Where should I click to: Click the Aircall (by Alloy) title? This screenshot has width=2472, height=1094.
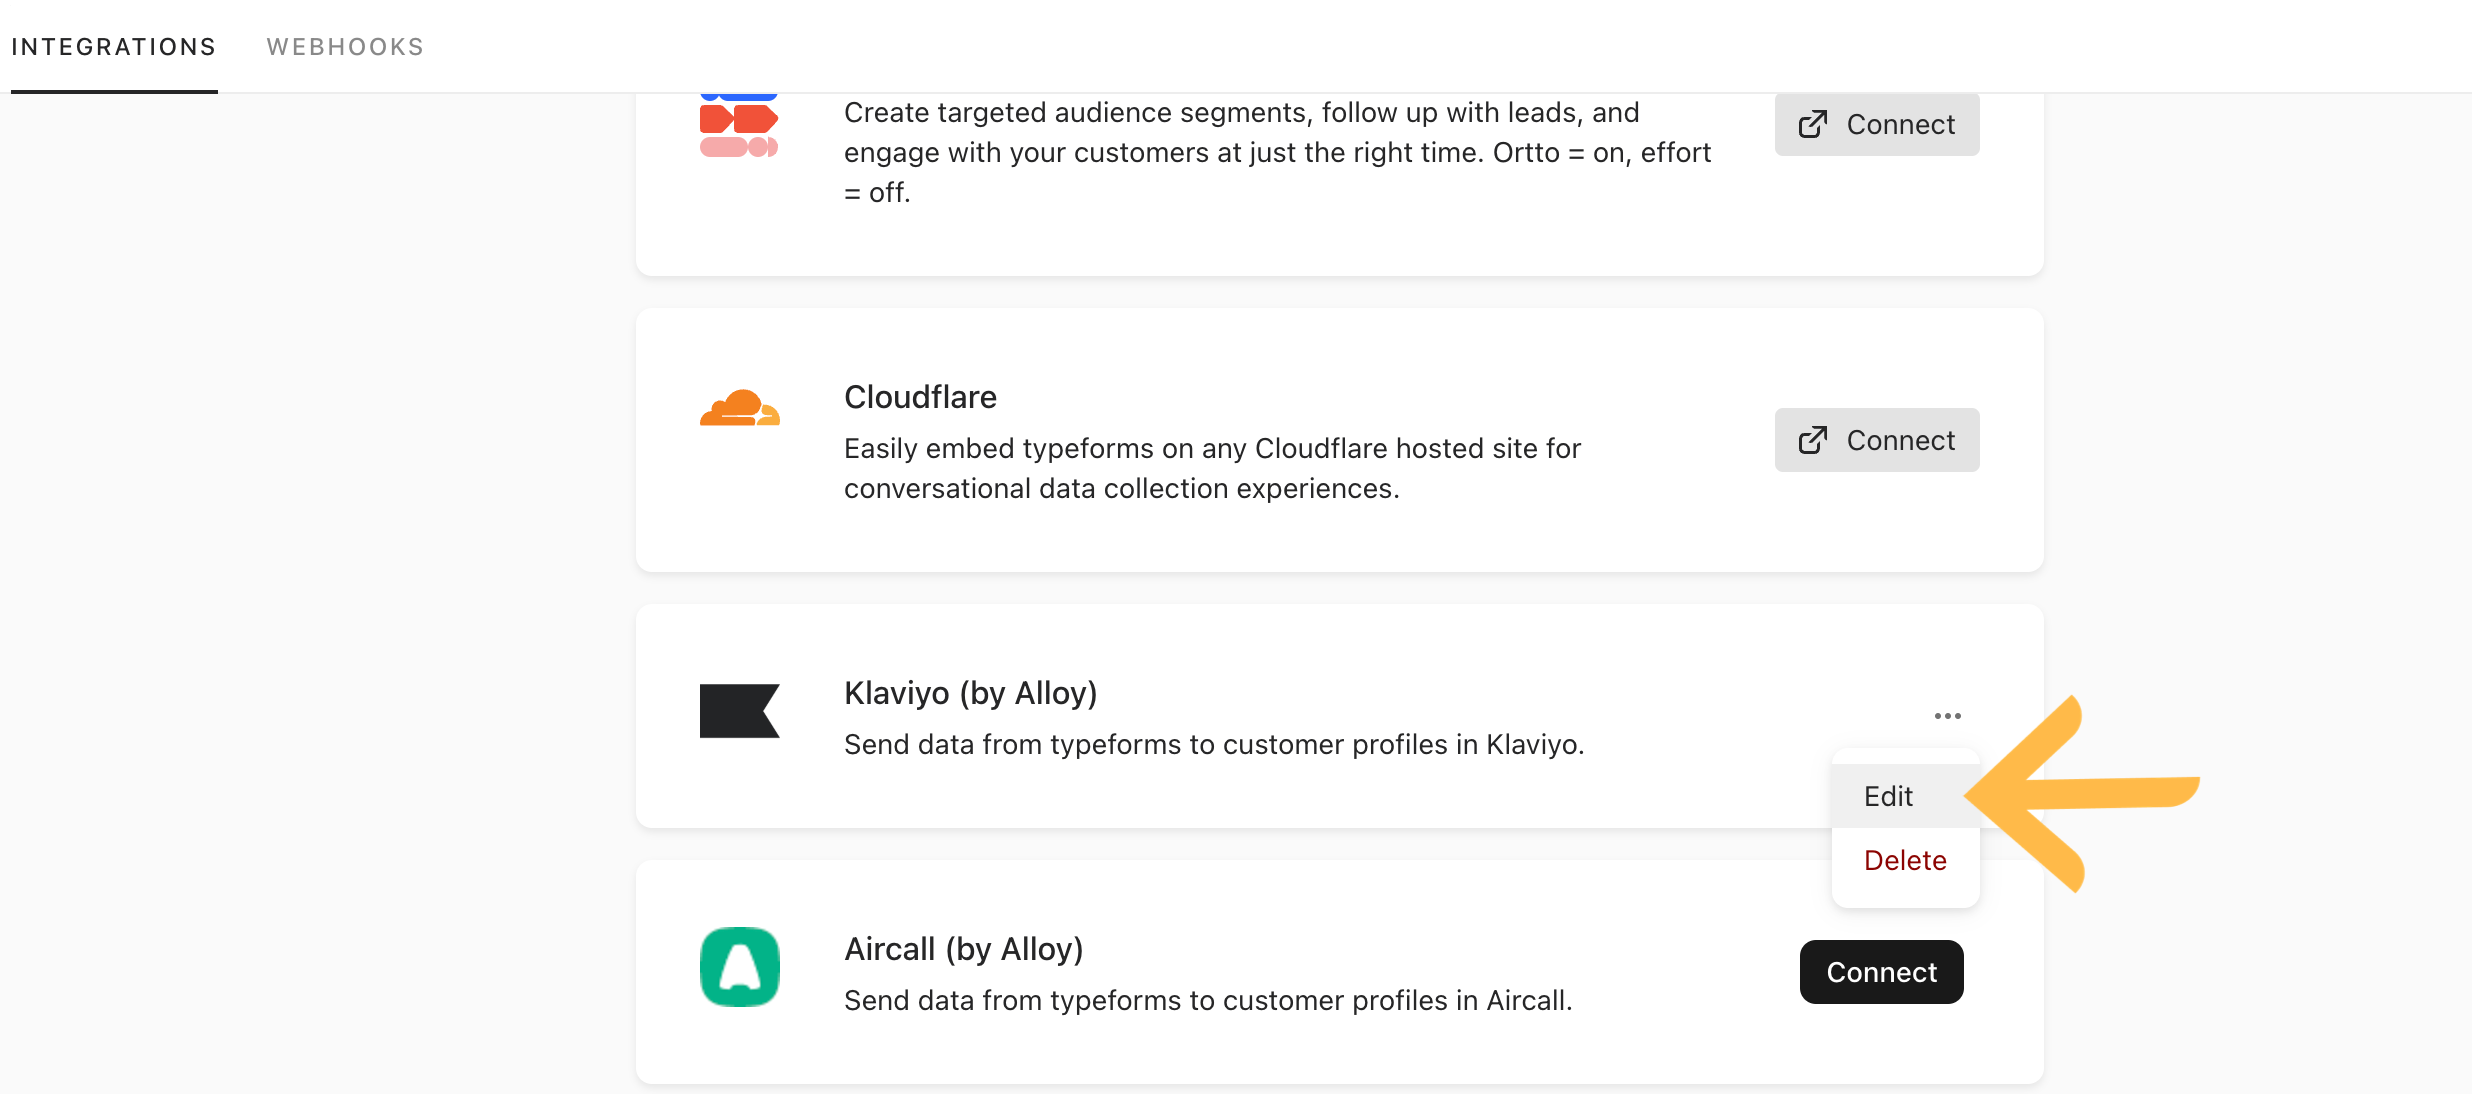pos(963,949)
